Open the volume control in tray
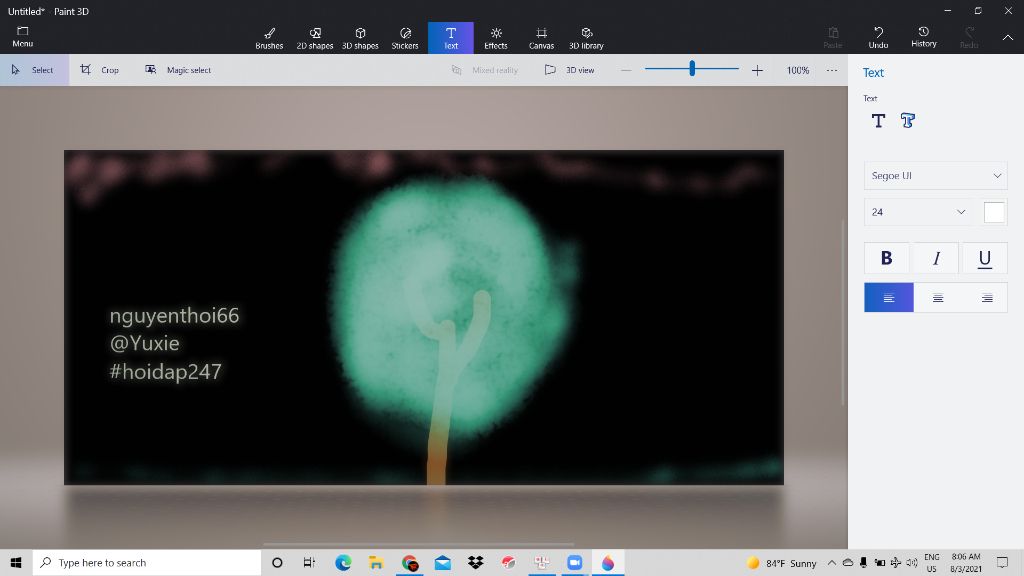 tap(912, 562)
